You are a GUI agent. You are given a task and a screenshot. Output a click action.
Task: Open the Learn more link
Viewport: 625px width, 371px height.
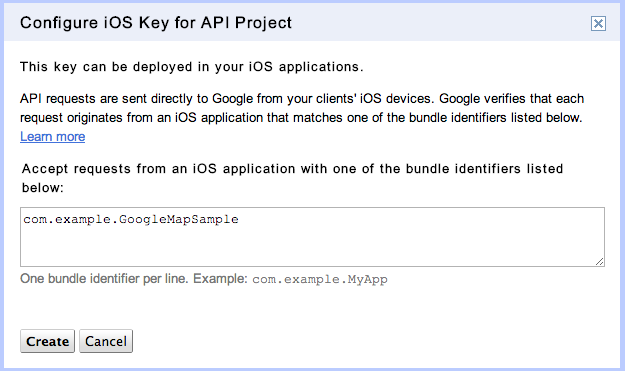click(53, 137)
